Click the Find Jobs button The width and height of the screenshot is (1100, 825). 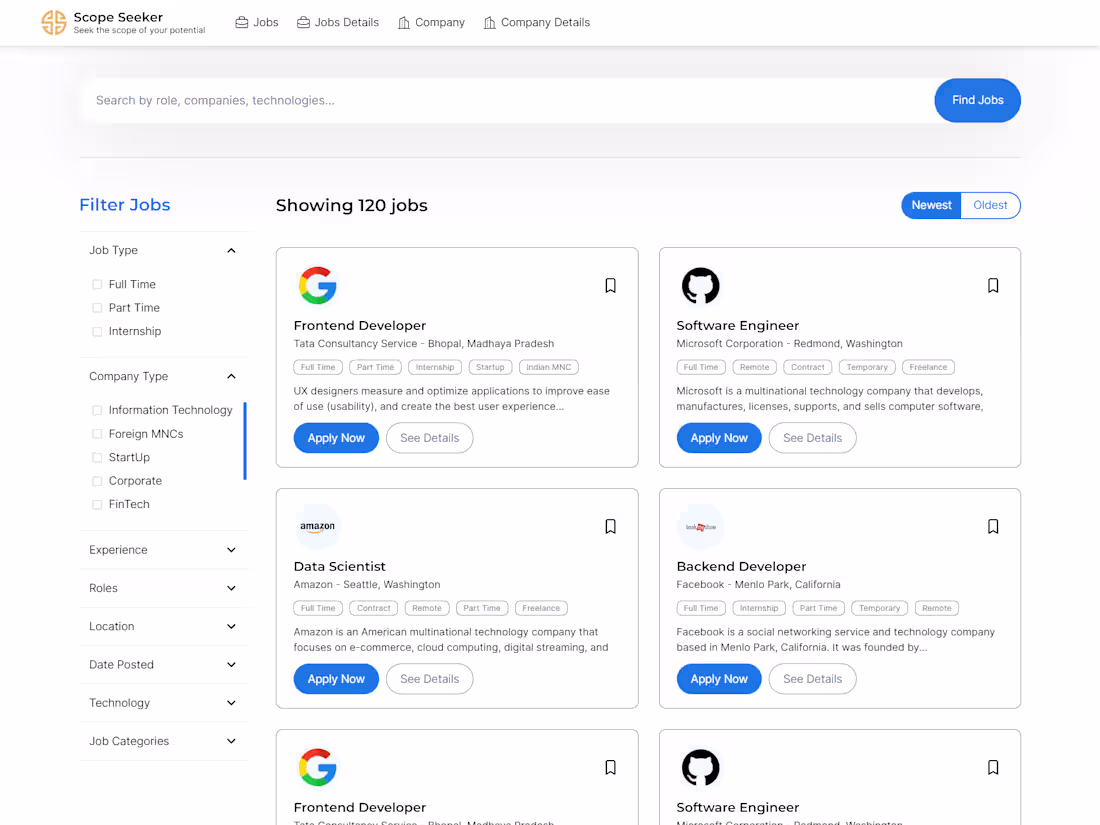tap(977, 100)
